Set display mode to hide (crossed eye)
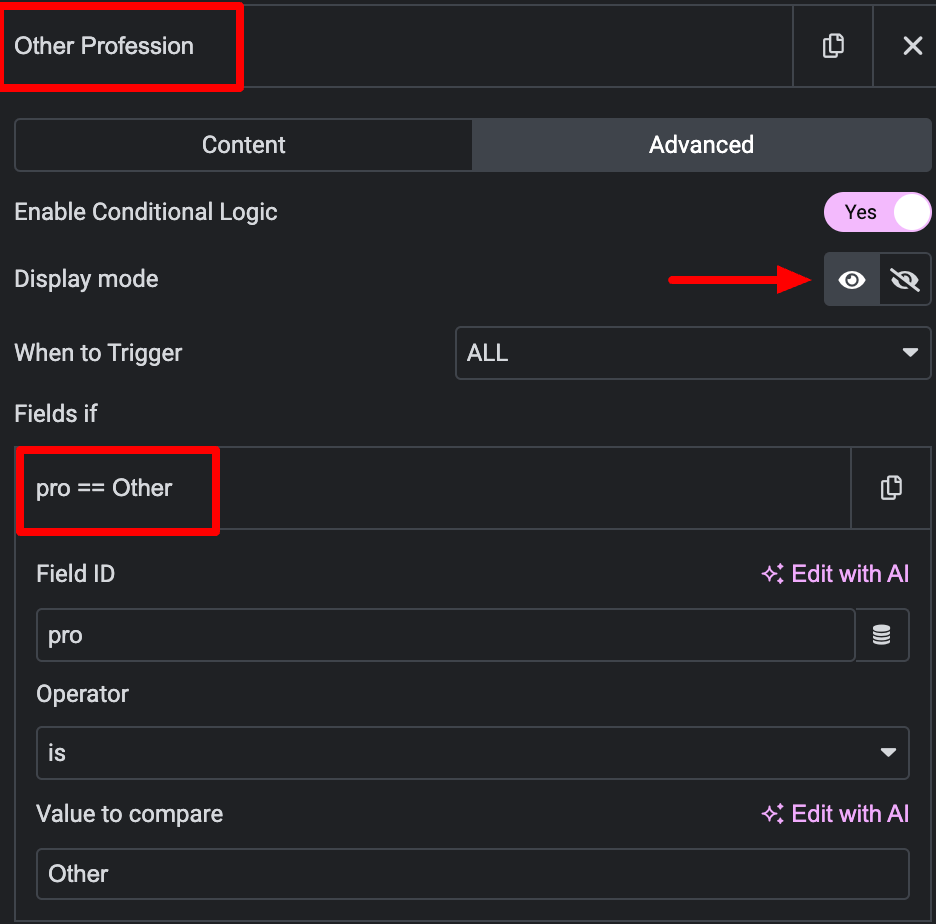The width and height of the screenshot is (936, 924). pyautogui.click(x=904, y=279)
